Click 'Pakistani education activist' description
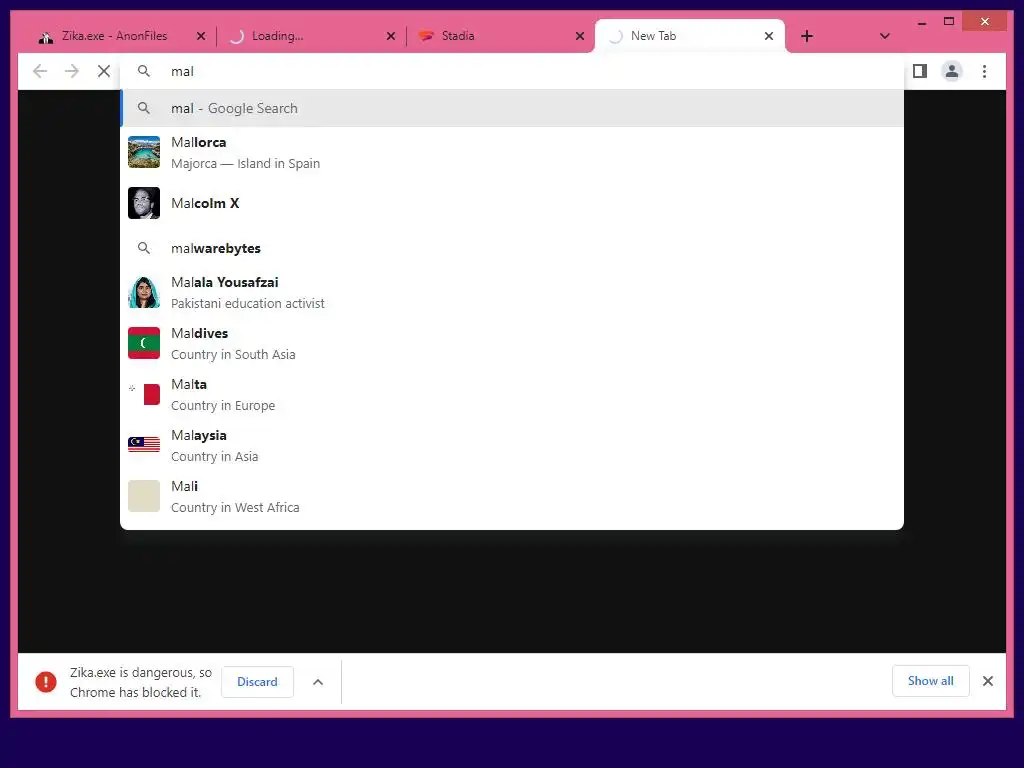This screenshot has width=1024, height=768. (248, 304)
